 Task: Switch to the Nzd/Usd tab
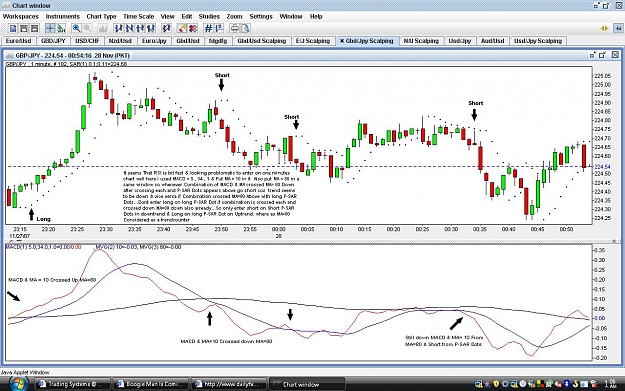(120, 41)
